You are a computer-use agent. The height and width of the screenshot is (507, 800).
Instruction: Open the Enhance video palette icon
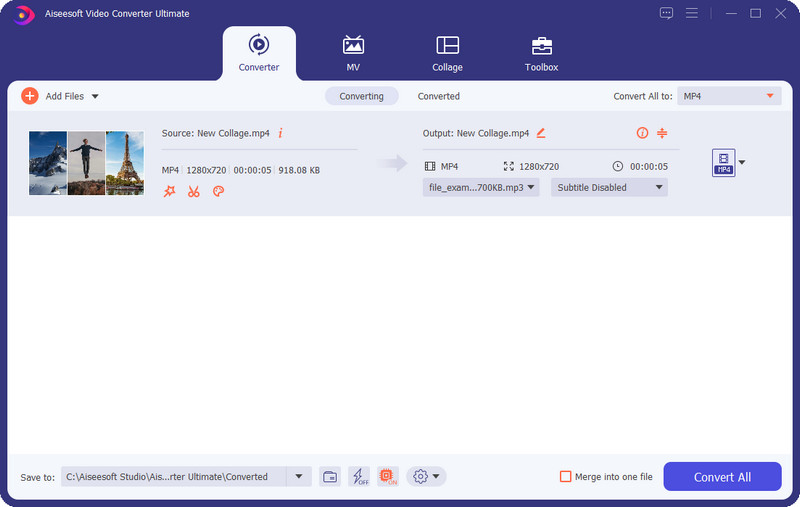[218, 191]
